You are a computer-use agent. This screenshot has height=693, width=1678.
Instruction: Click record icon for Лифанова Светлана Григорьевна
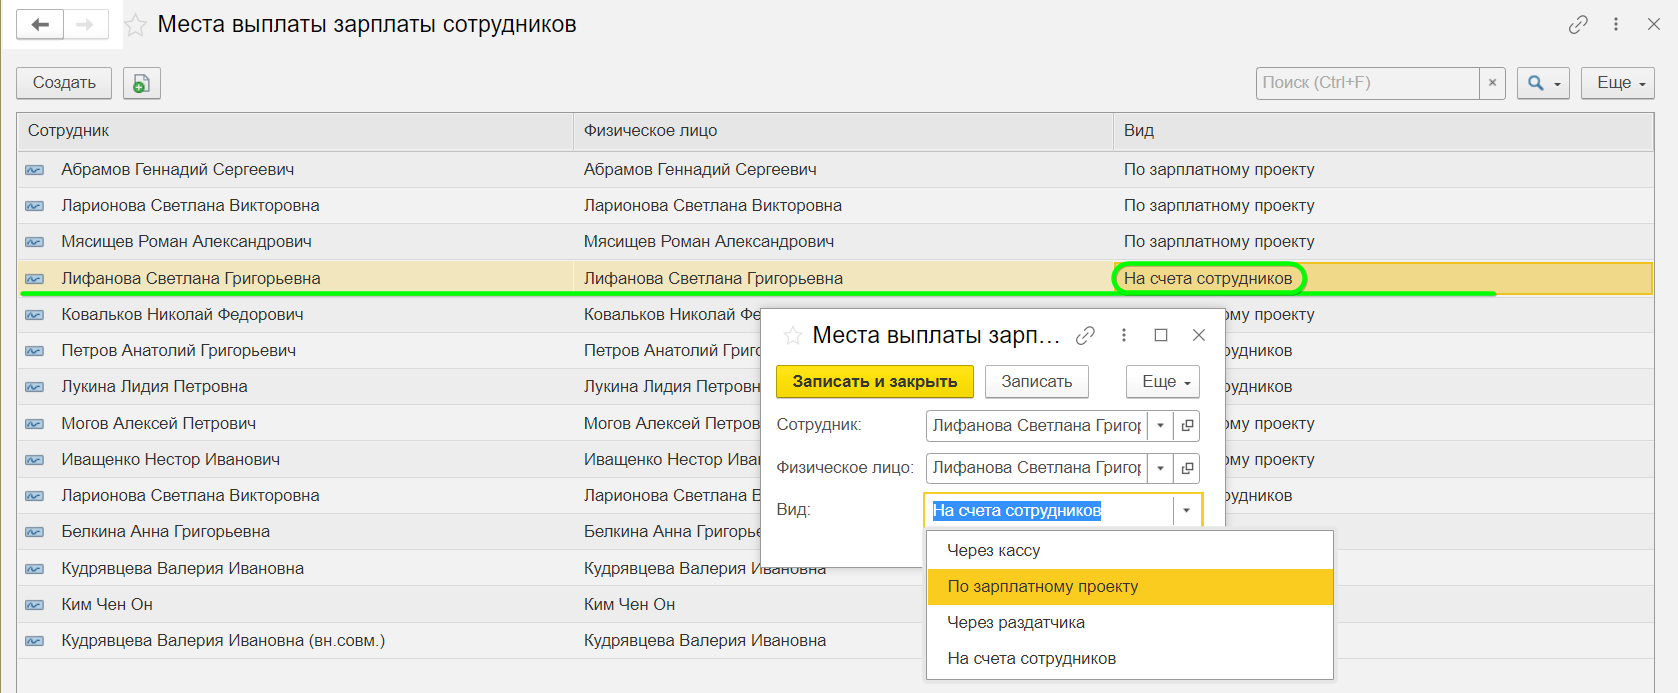click(x=35, y=279)
